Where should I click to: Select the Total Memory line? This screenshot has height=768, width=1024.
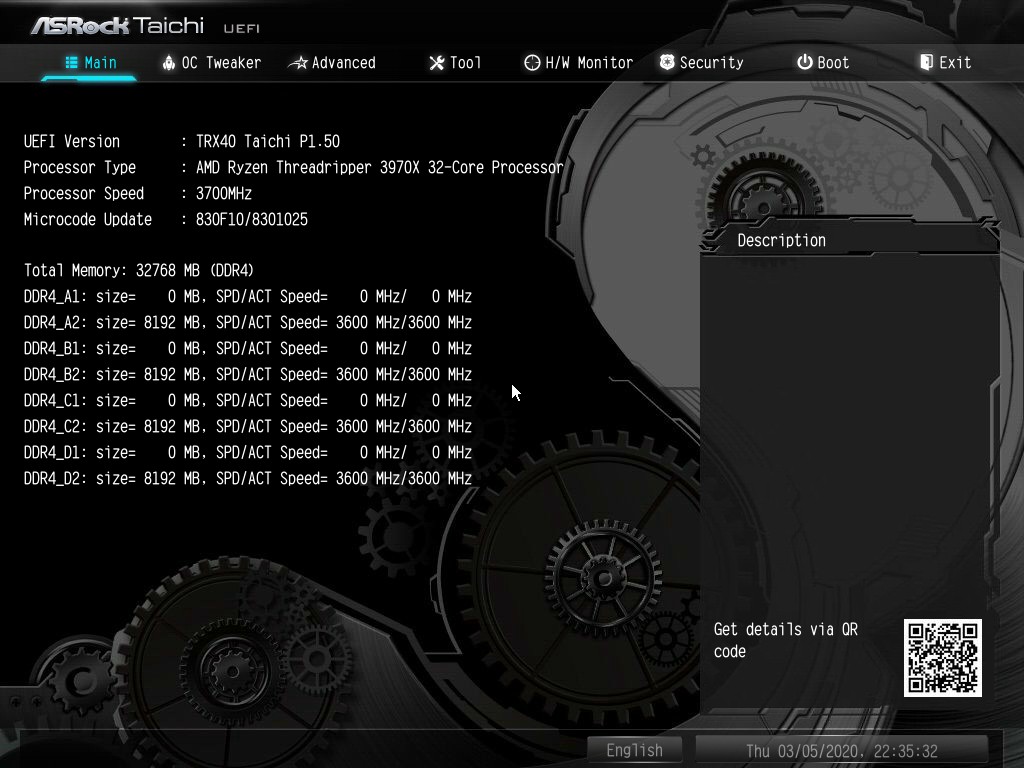point(139,270)
